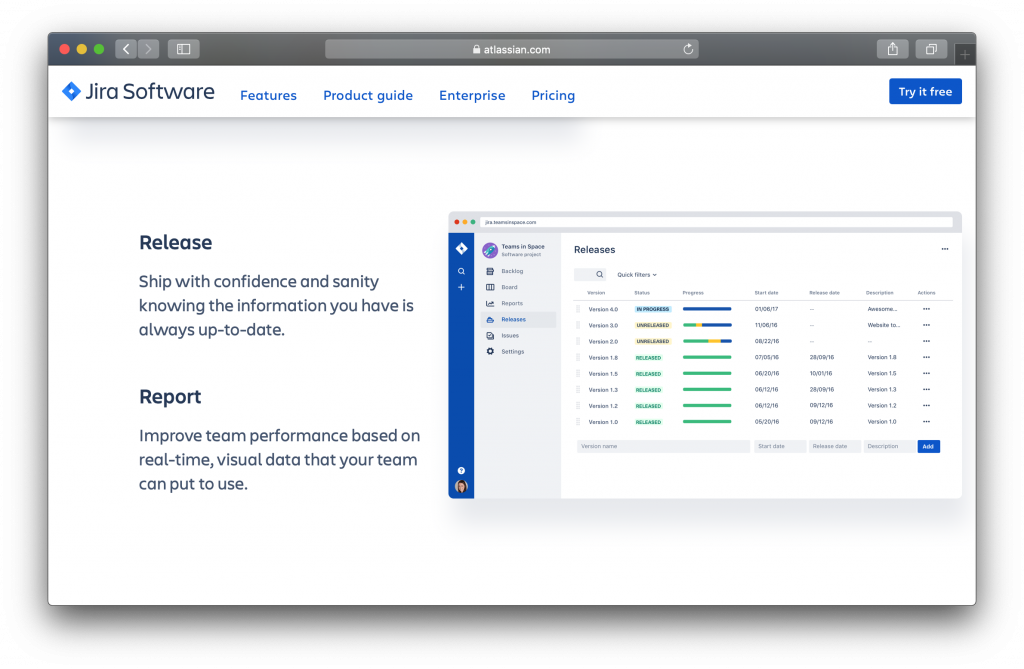Viewport: 1024px width, 669px height.
Task: Open actions menu for Version 1.2
Action: tap(926, 406)
